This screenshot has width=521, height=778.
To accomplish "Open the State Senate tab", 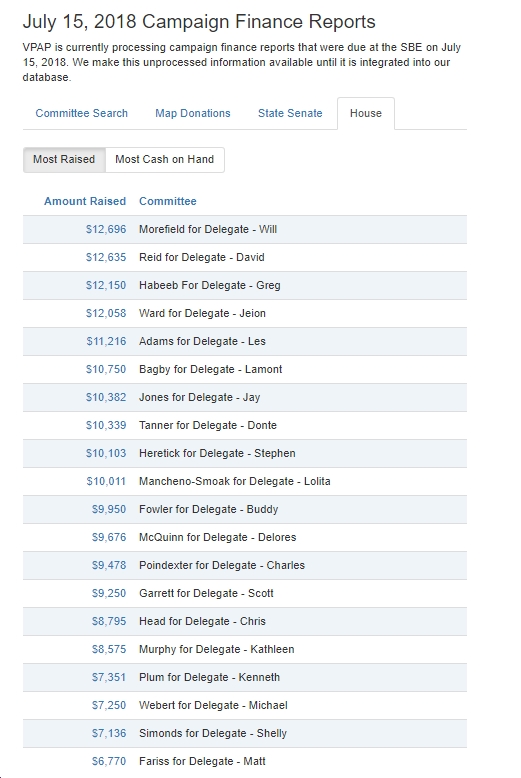I will [290, 113].
